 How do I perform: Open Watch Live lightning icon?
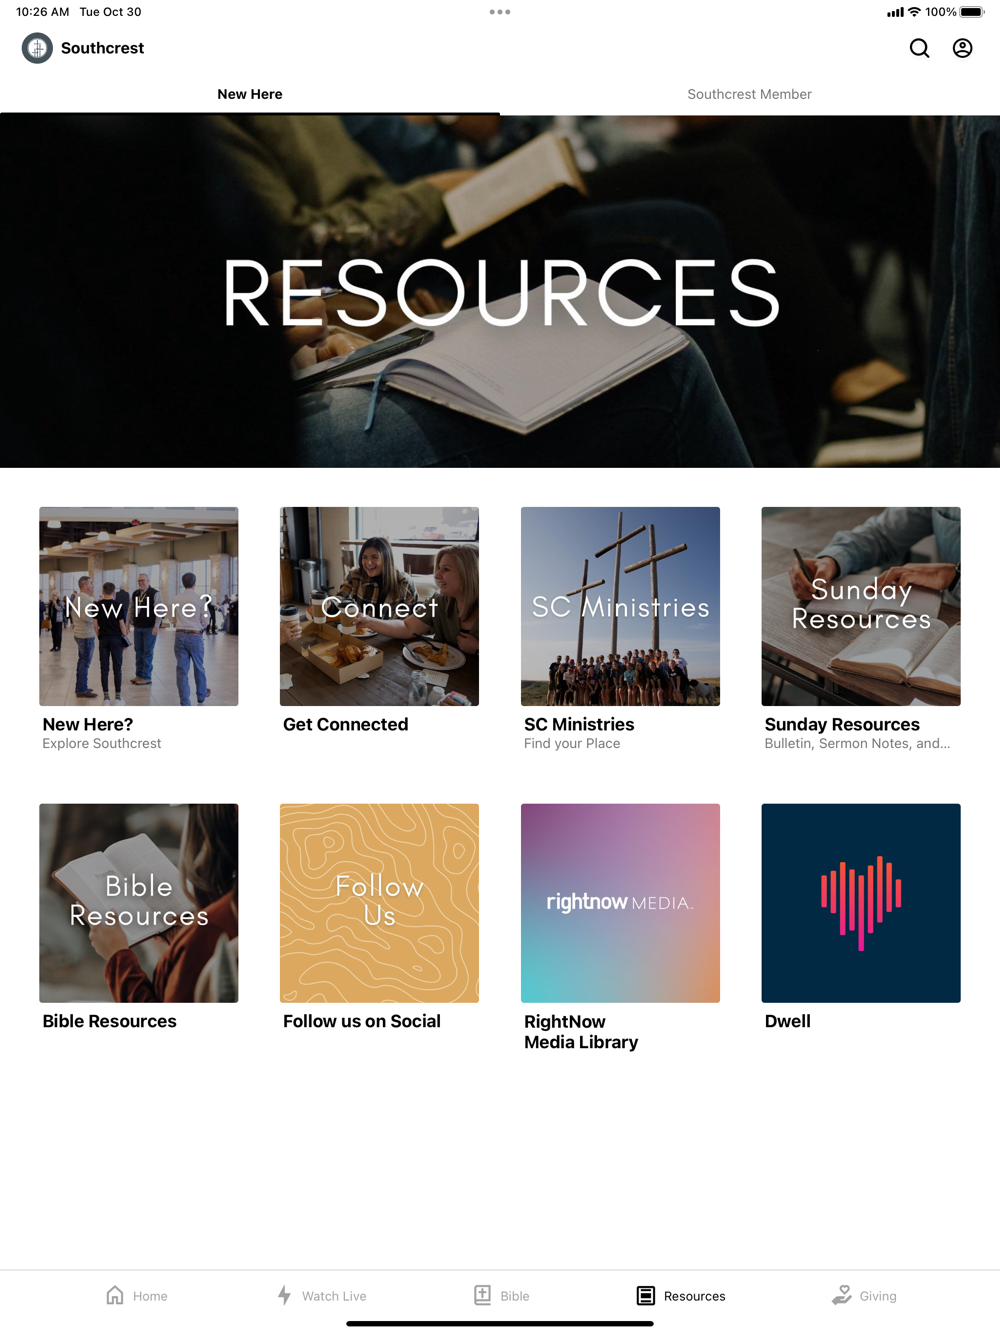(x=284, y=1295)
